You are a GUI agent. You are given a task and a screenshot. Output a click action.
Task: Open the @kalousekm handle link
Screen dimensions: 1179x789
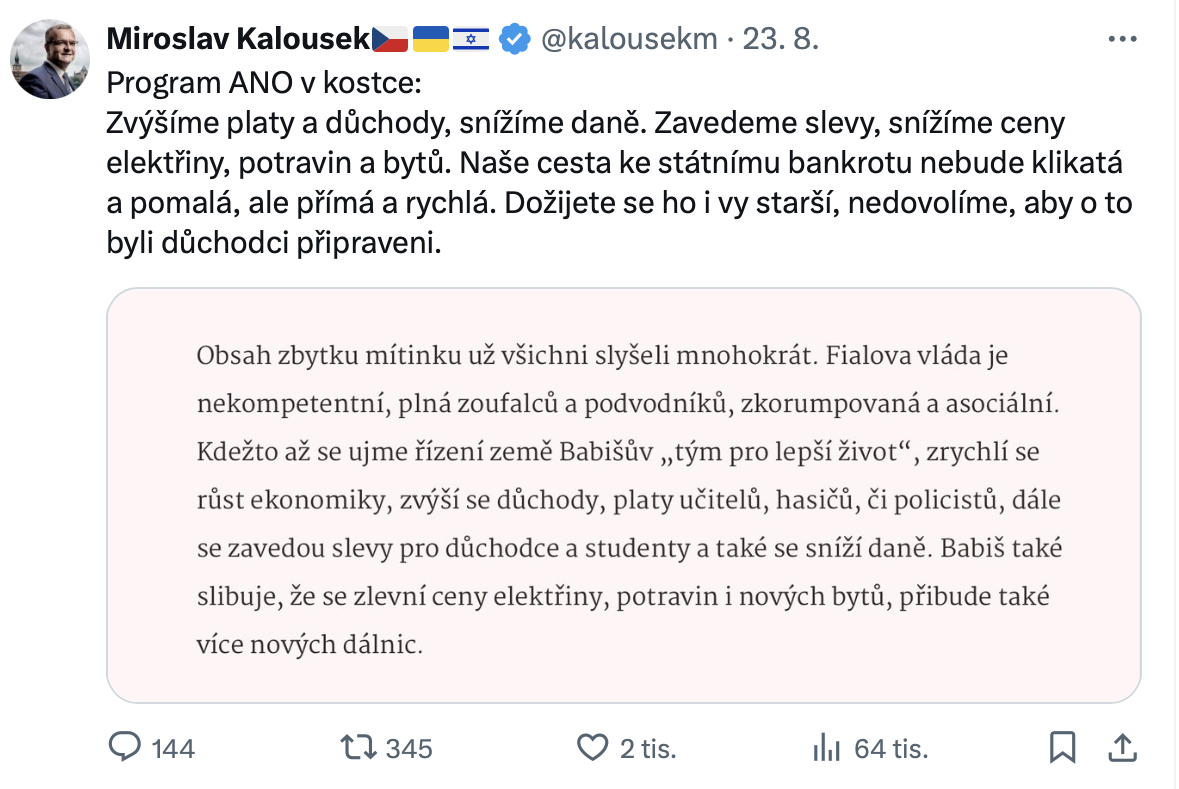[629, 39]
